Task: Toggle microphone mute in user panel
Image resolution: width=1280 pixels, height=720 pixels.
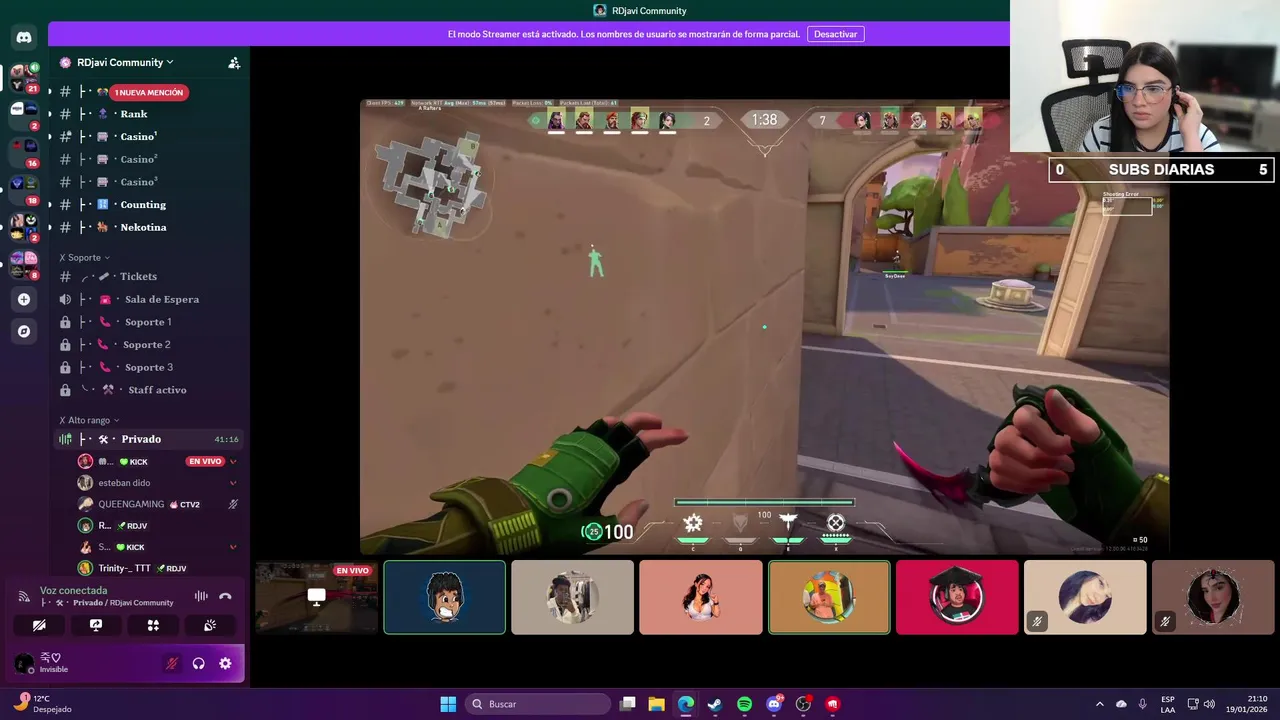Action: [172, 663]
